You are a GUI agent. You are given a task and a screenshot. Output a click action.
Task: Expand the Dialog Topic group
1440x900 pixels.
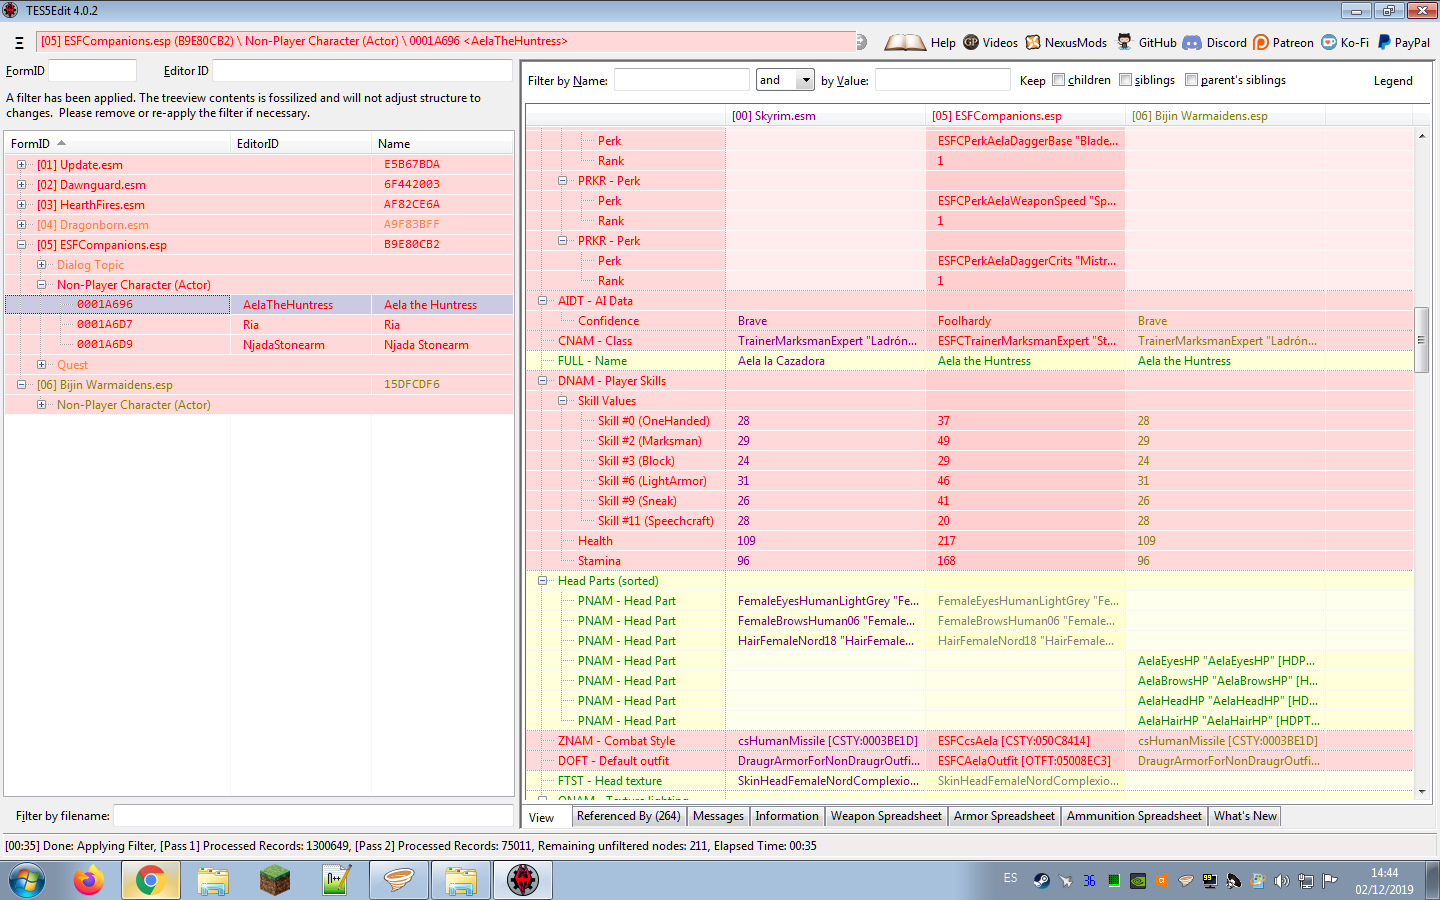tap(41, 265)
